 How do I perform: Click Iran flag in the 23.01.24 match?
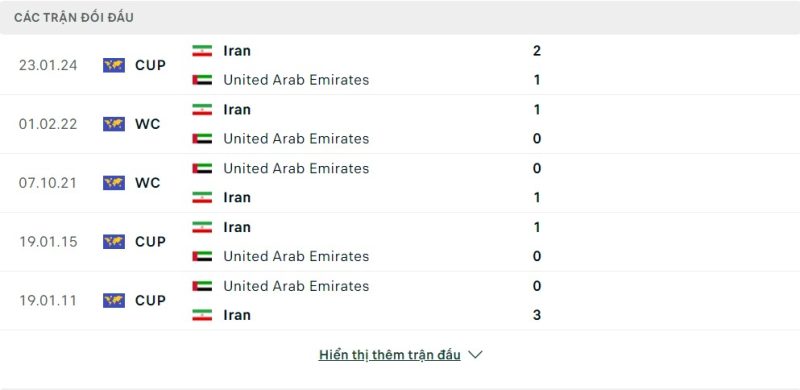click(202, 51)
